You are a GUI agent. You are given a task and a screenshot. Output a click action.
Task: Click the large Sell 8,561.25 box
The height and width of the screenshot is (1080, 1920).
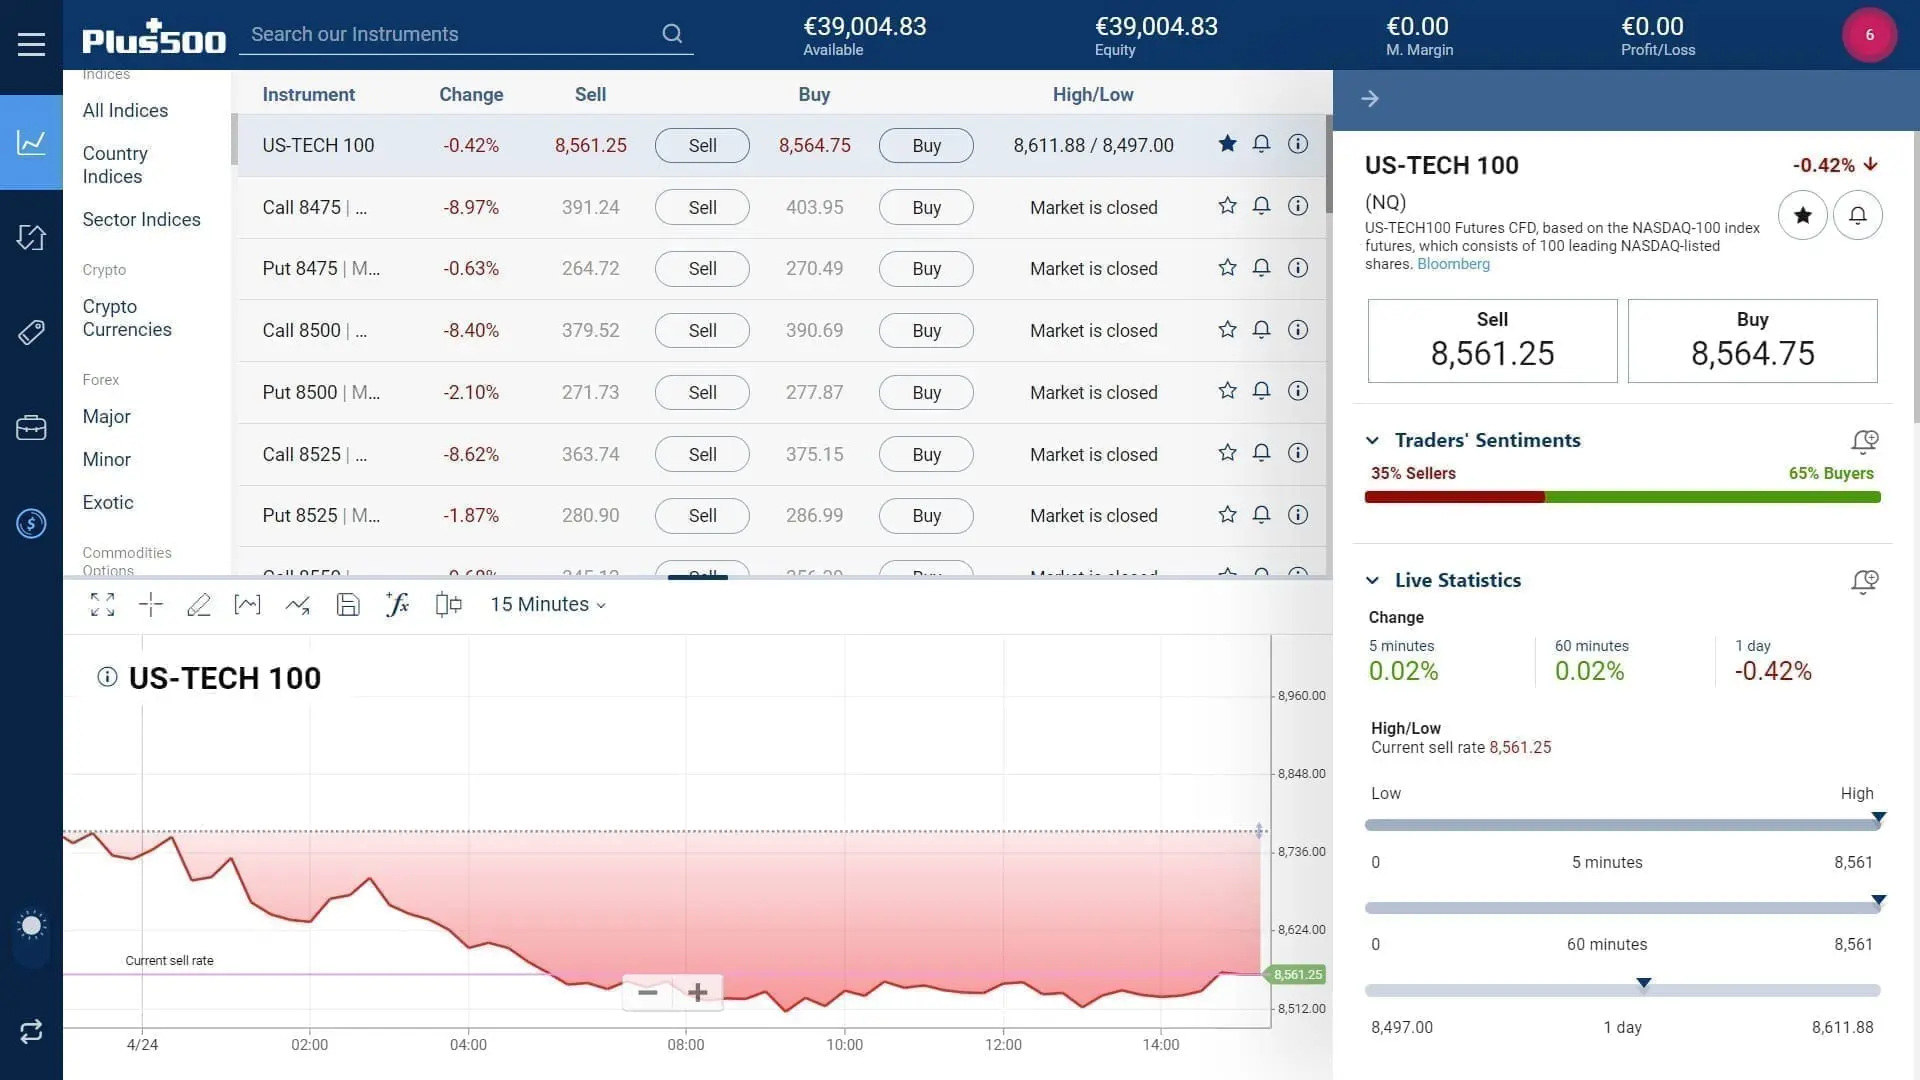(x=1492, y=341)
